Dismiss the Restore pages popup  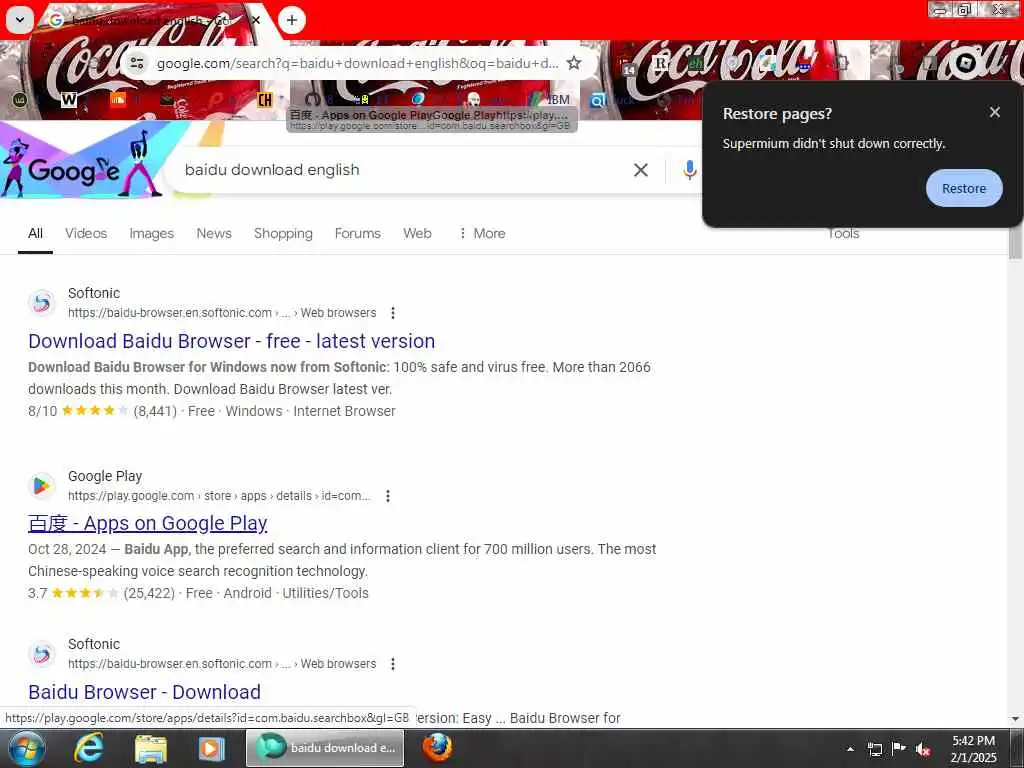995,112
